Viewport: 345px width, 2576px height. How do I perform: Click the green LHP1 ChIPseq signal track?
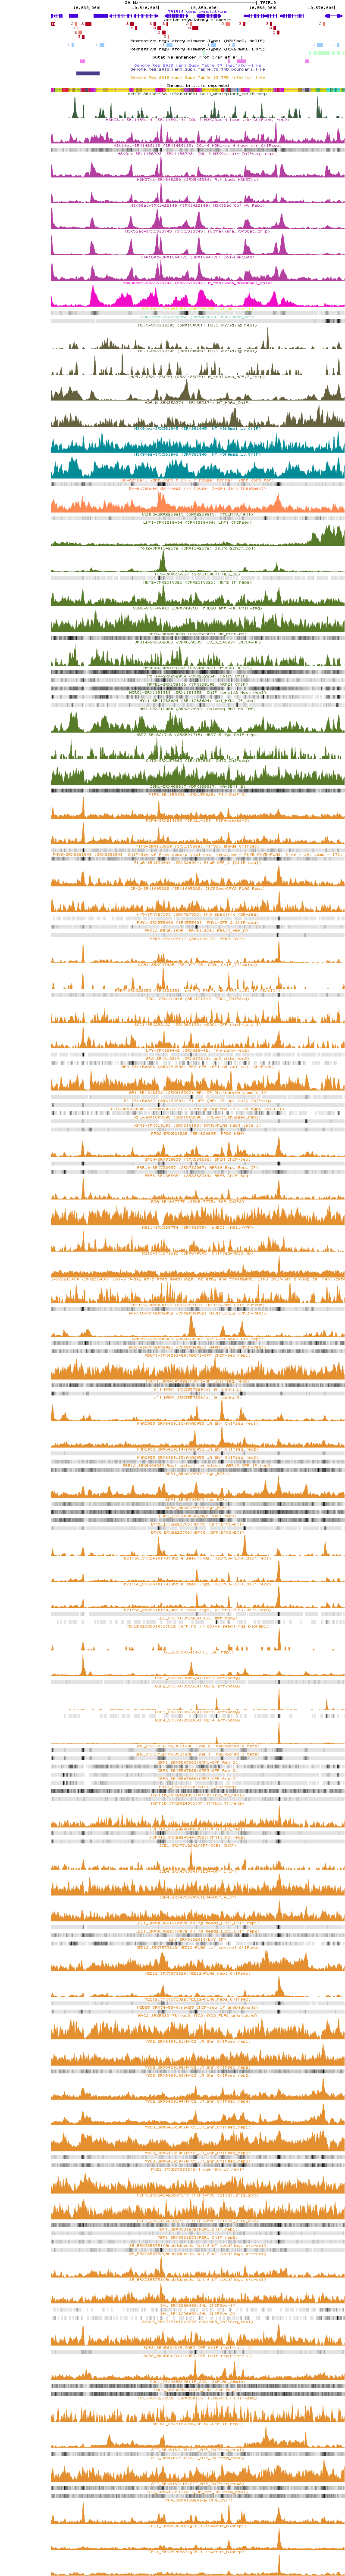(198, 535)
